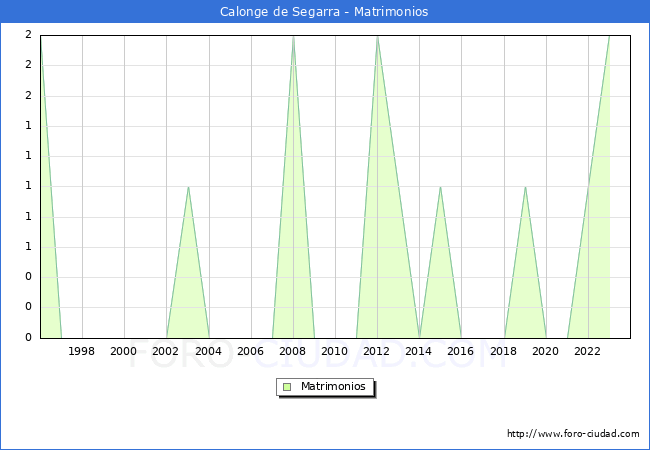Click the 2000 x-axis label

[123, 351]
